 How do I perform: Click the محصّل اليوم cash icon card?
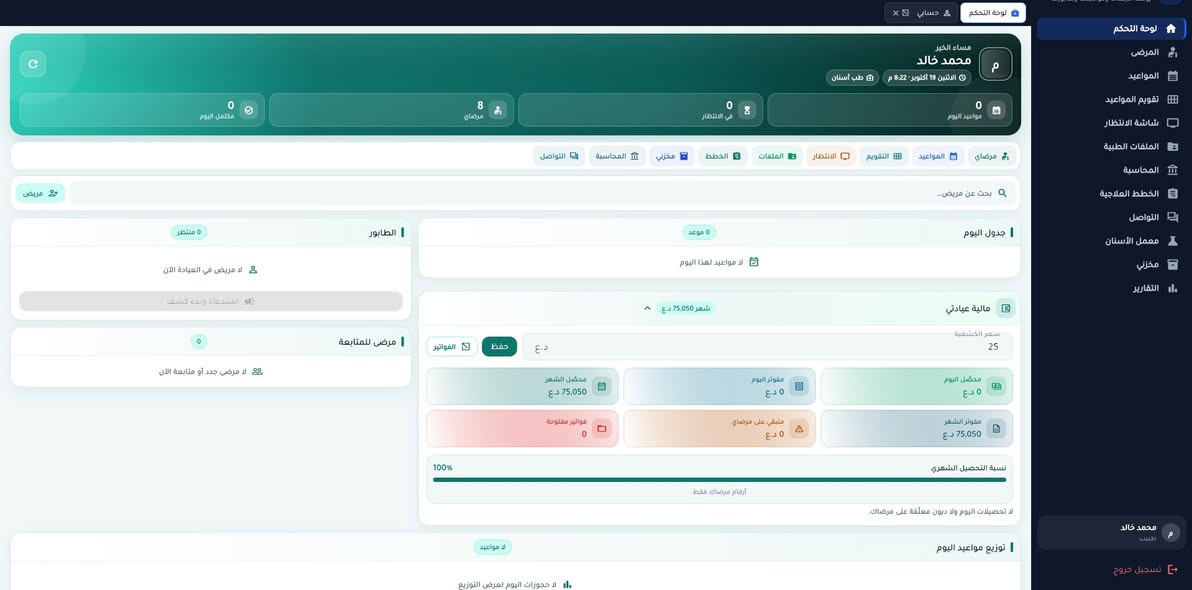(917, 386)
